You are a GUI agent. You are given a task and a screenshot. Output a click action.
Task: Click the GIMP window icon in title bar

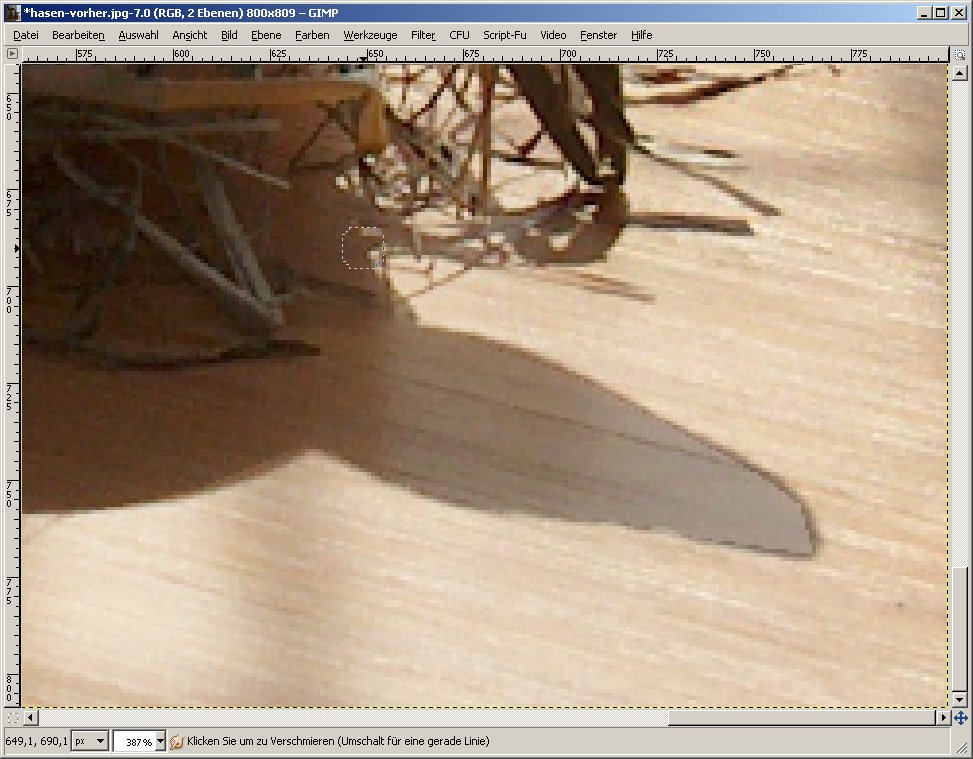tap(12, 12)
